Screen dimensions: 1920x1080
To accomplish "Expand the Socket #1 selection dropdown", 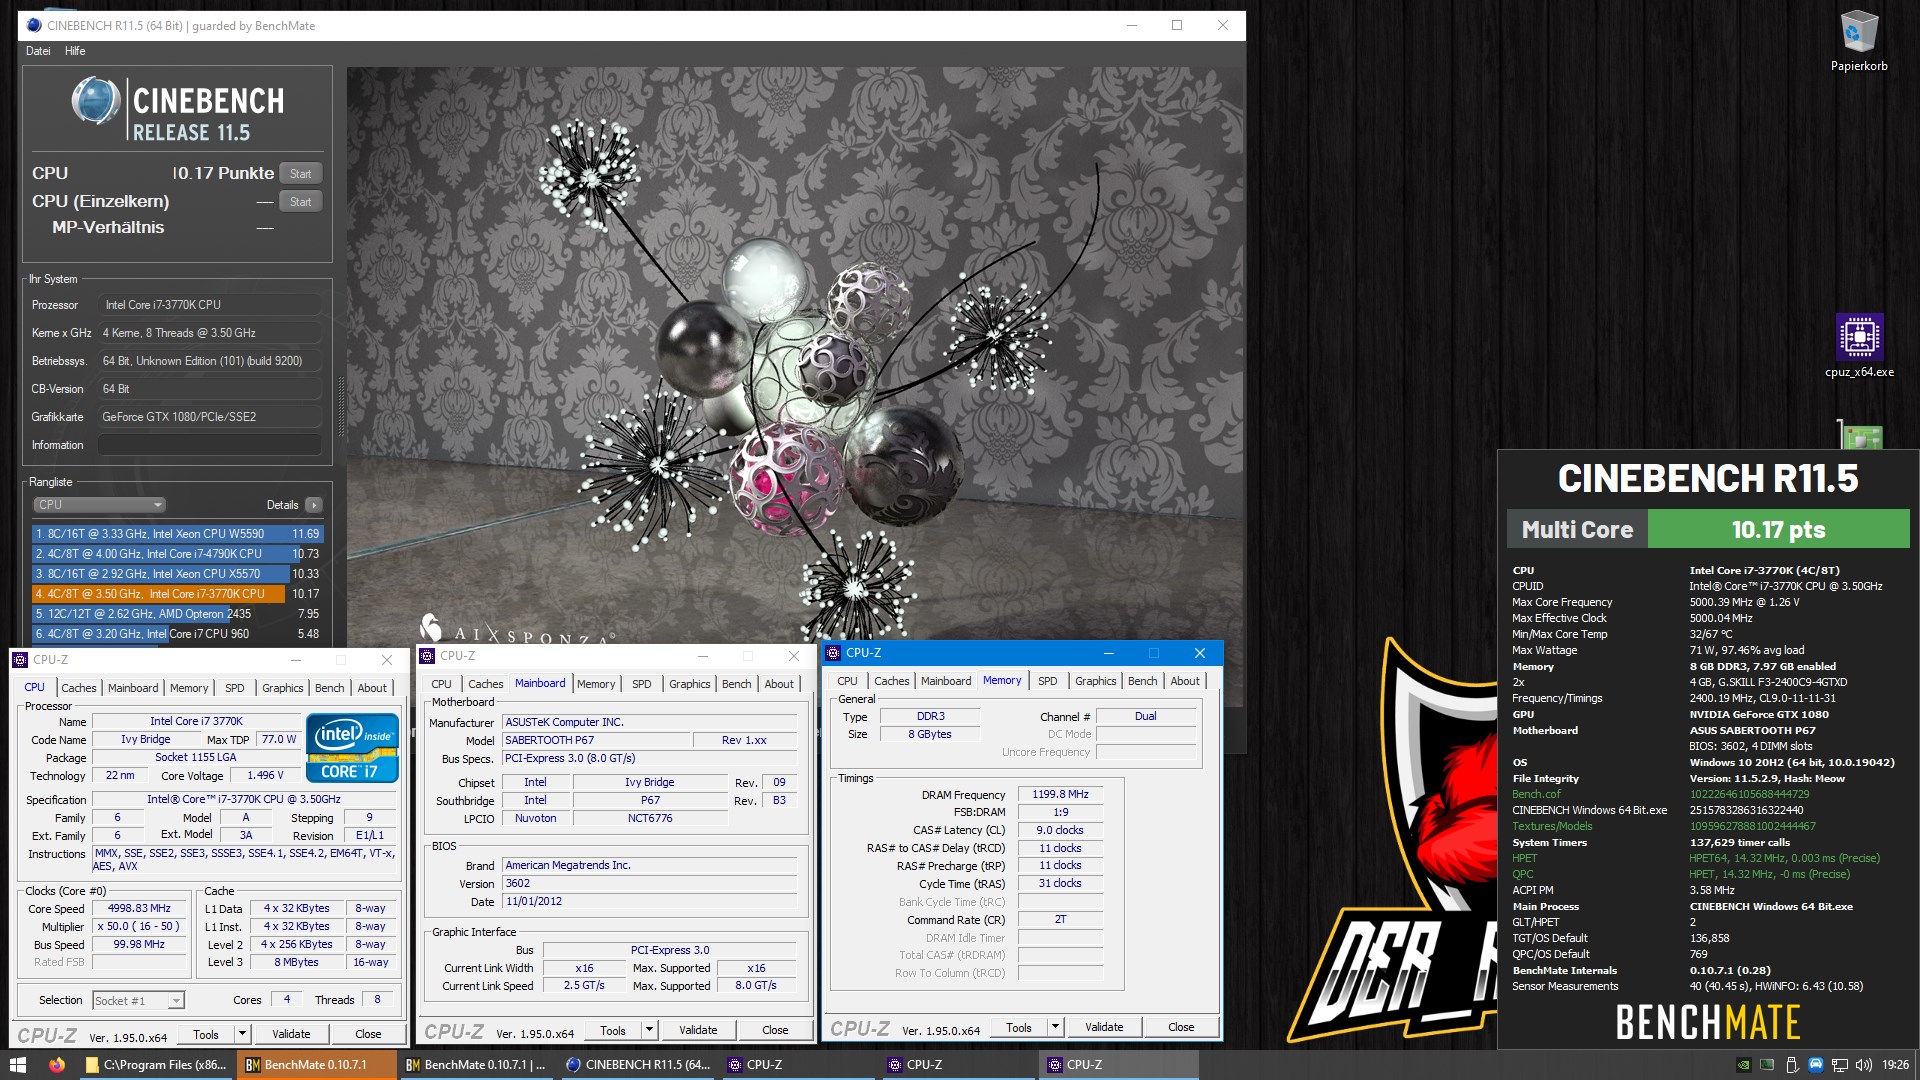I will click(x=138, y=1000).
